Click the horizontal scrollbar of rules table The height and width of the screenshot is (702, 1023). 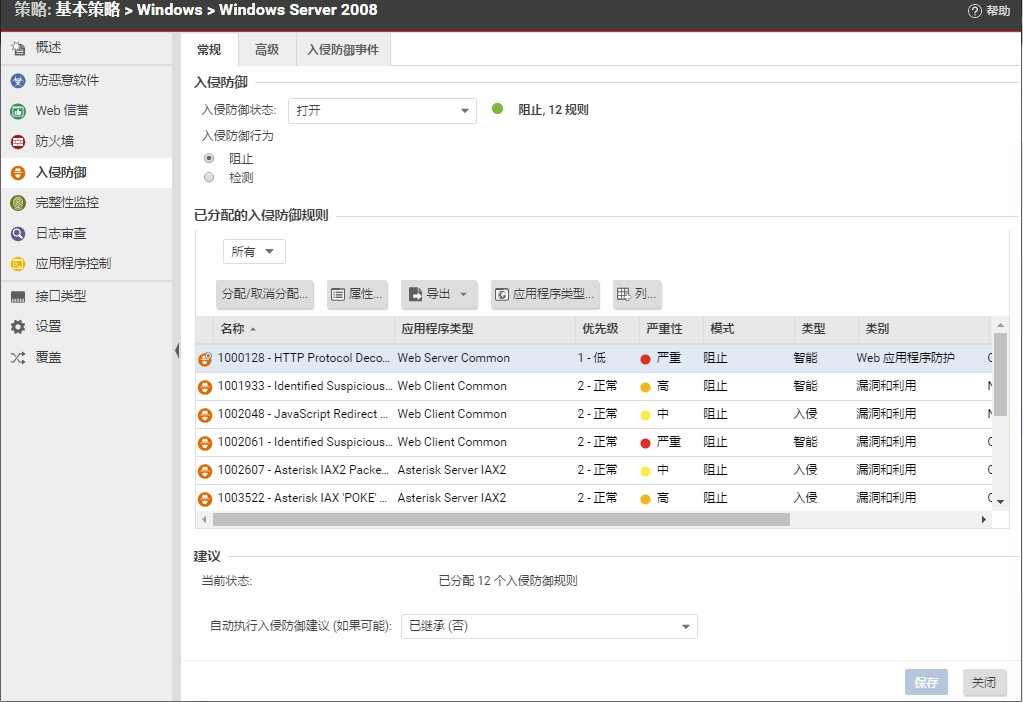(x=500, y=520)
